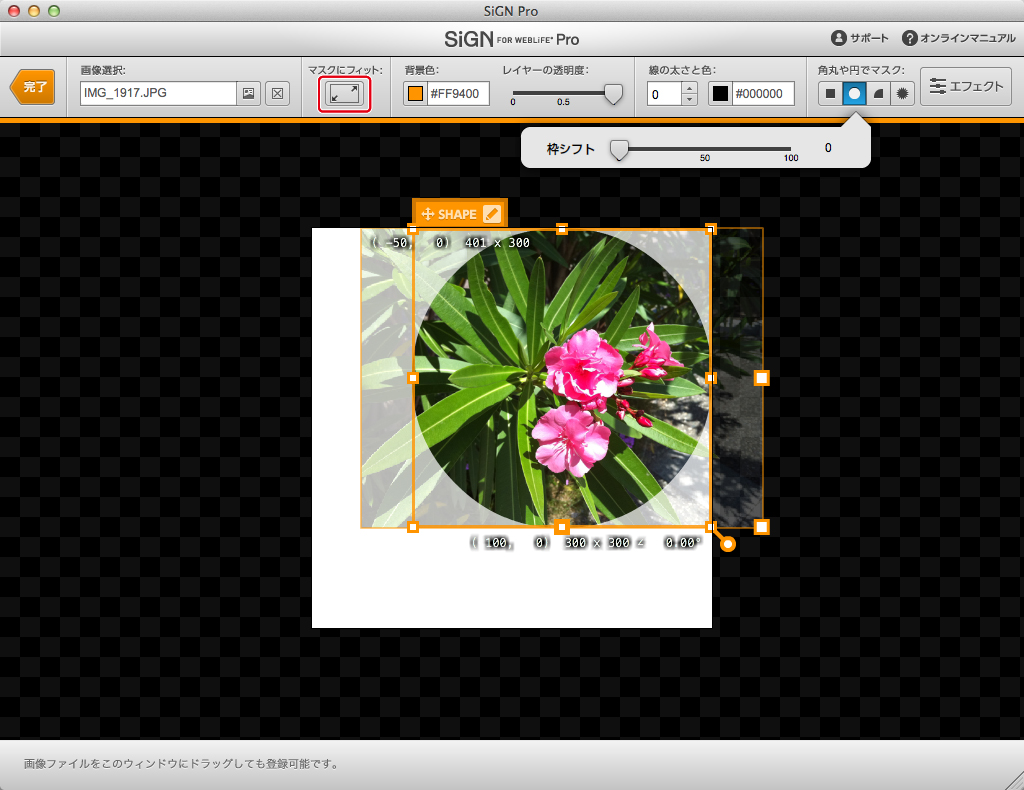
Task: Select the circle mask shape
Action: click(x=854, y=93)
